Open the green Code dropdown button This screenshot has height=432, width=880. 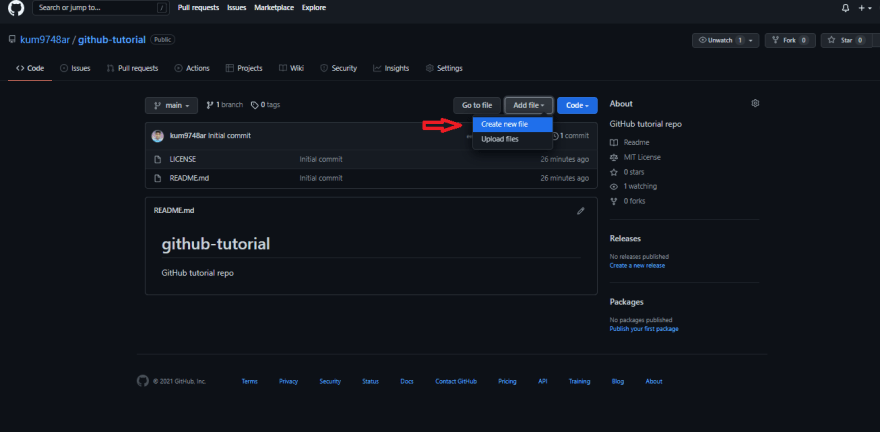point(577,105)
